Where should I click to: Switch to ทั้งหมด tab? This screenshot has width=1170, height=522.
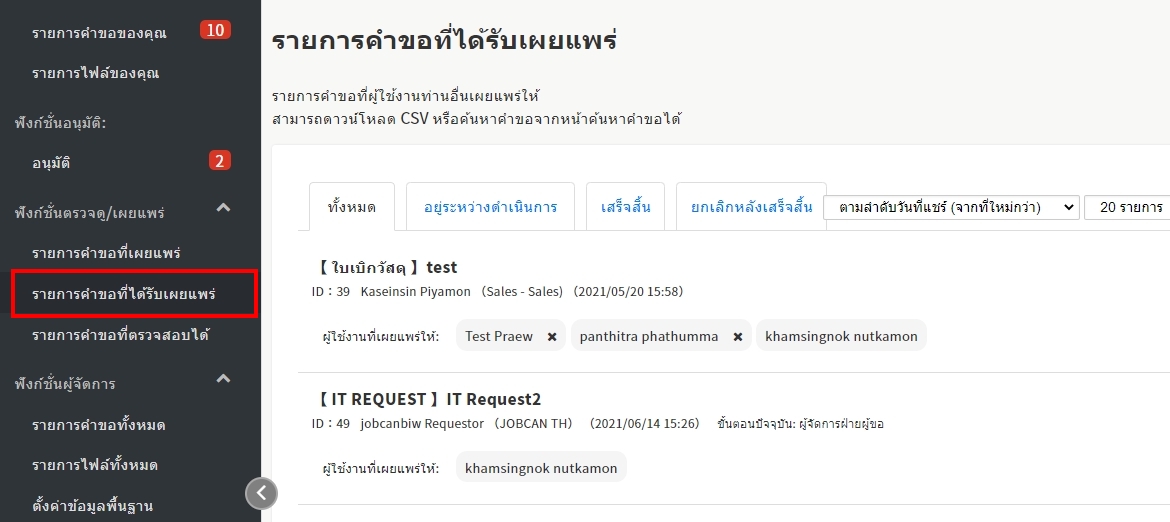352,208
